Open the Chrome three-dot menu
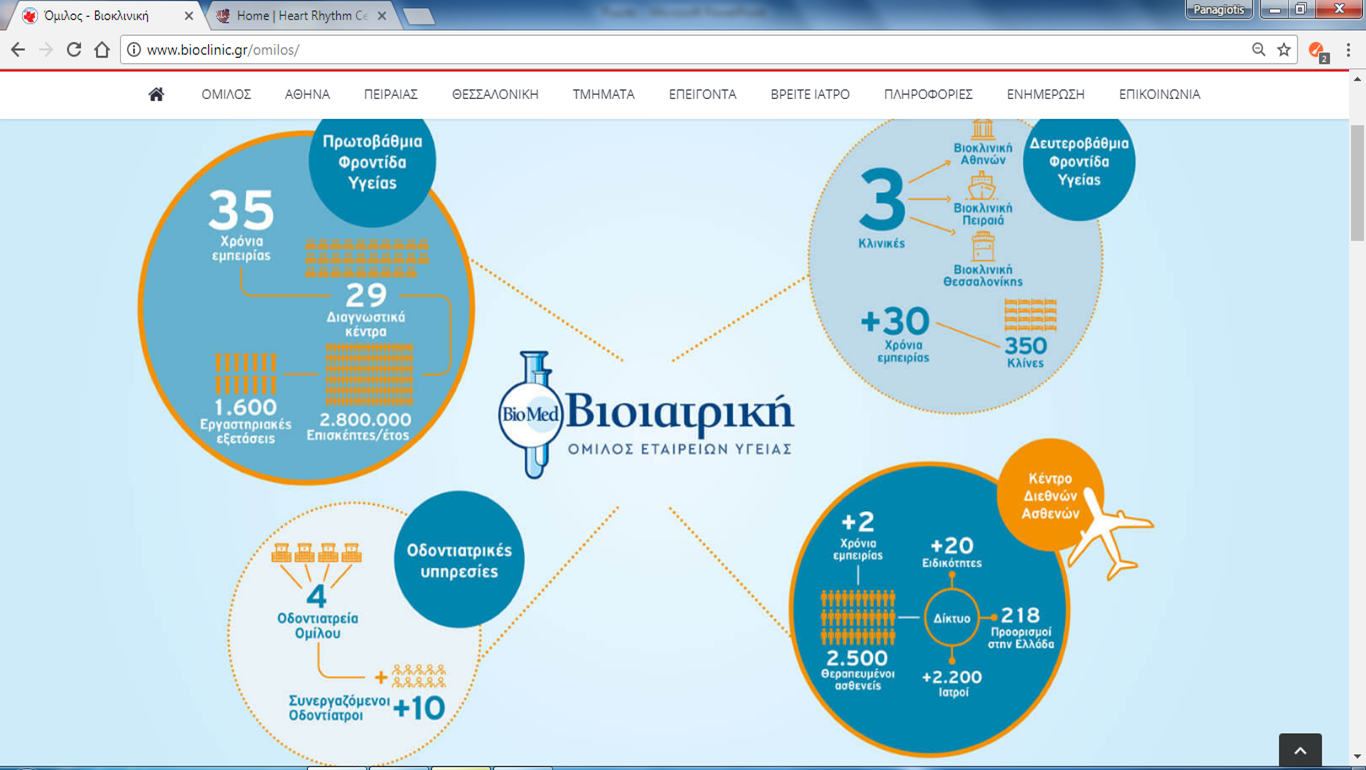 click(1348, 49)
